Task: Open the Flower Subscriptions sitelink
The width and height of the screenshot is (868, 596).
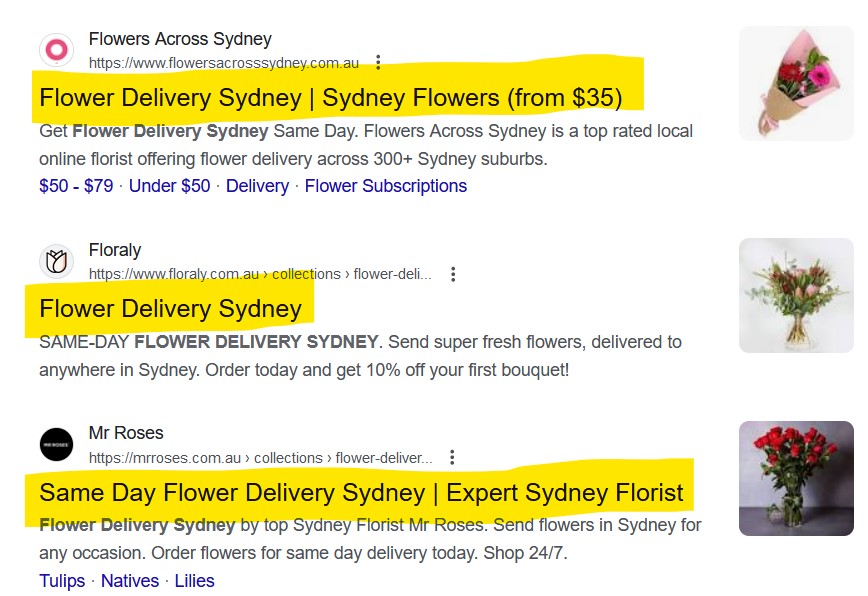Action: [x=385, y=186]
